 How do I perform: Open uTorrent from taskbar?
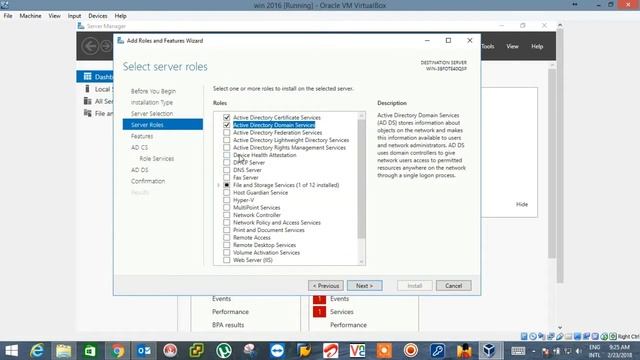224,351
